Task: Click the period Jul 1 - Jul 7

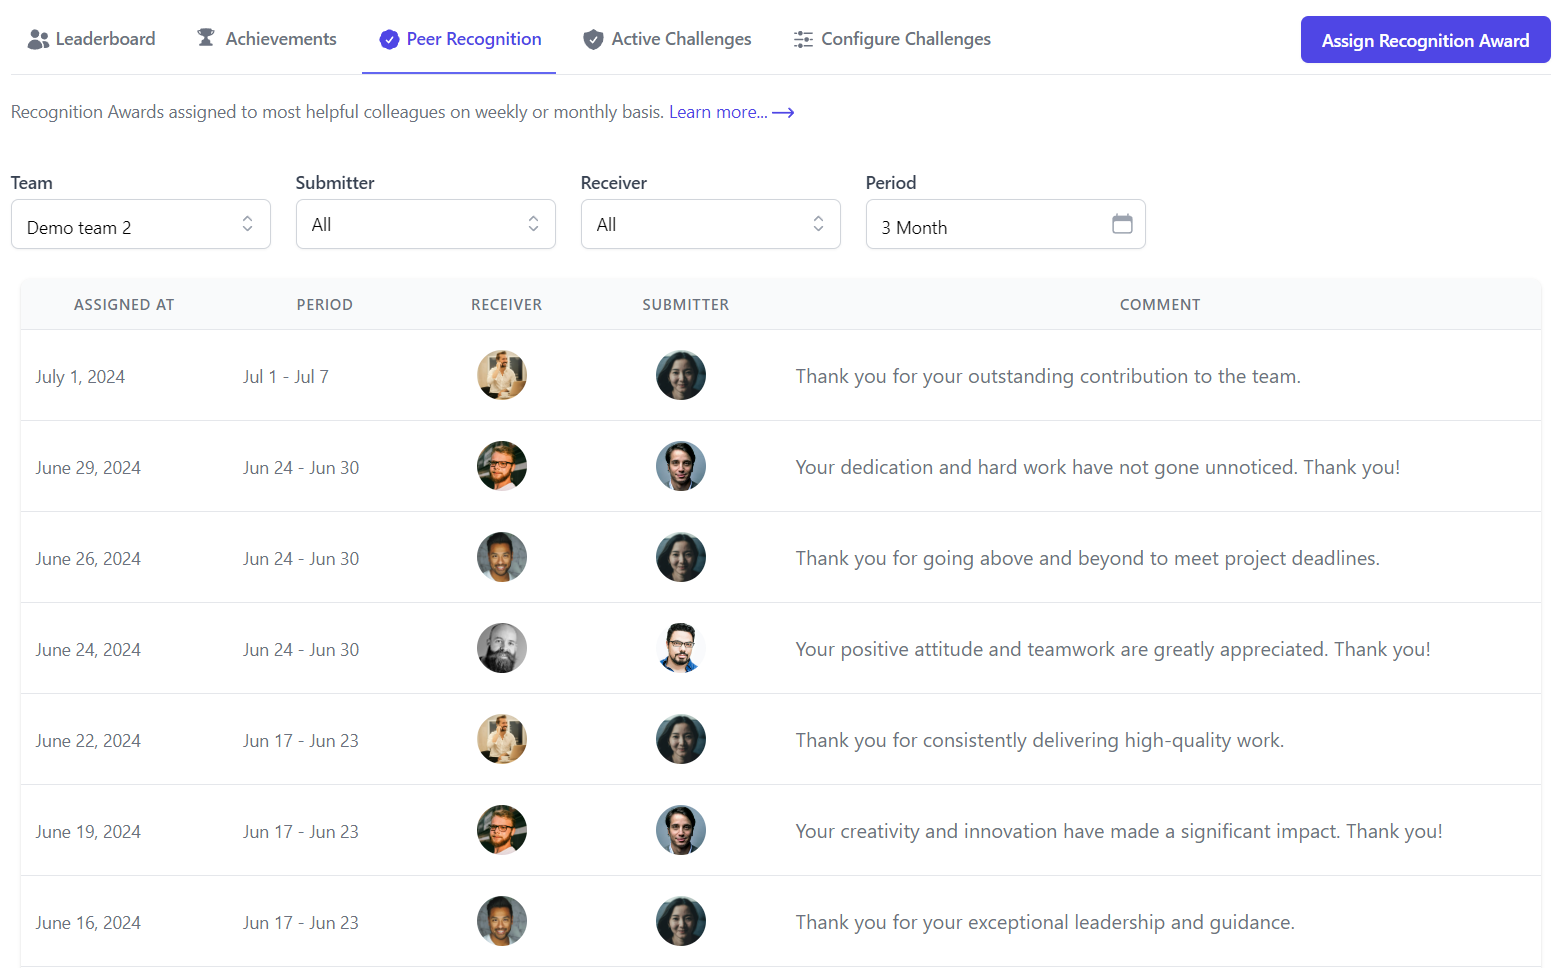Action: click(x=286, y=377)
